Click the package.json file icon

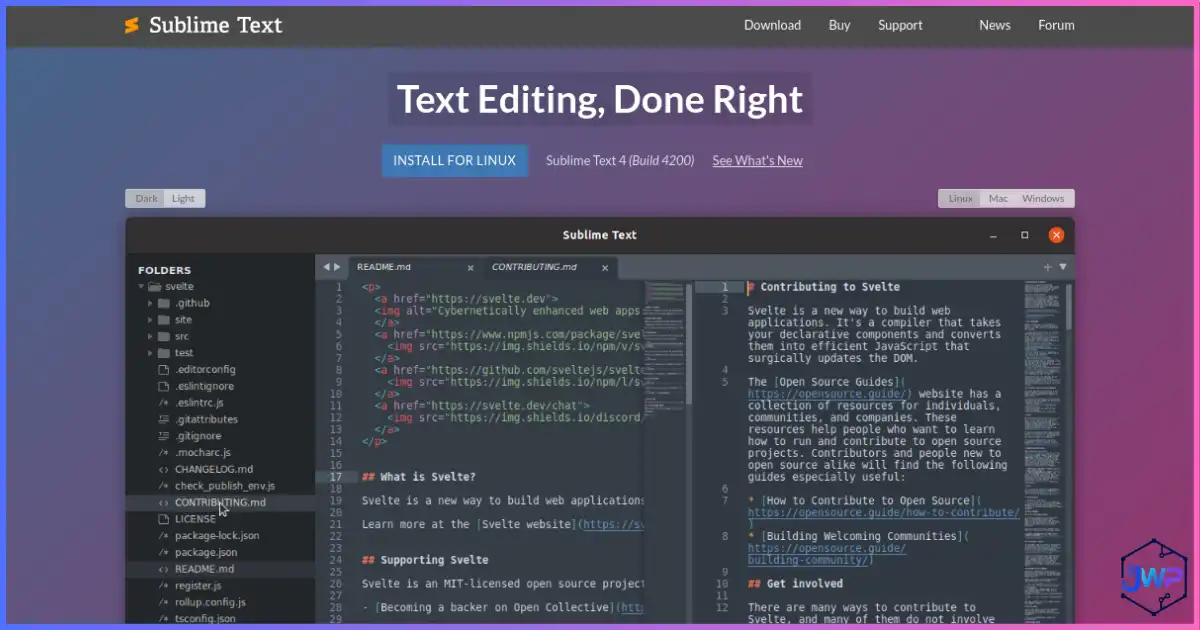pos(164,552)
